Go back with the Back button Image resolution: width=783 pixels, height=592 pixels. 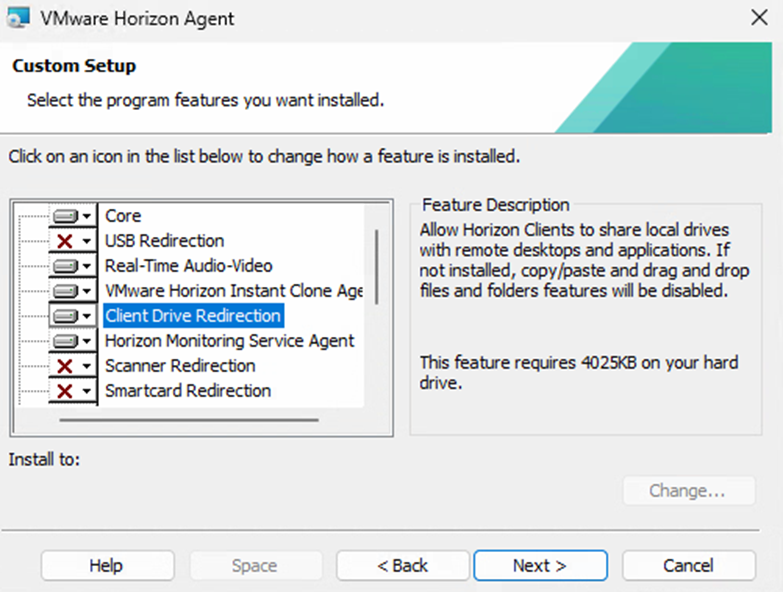(x=403, y=565)
